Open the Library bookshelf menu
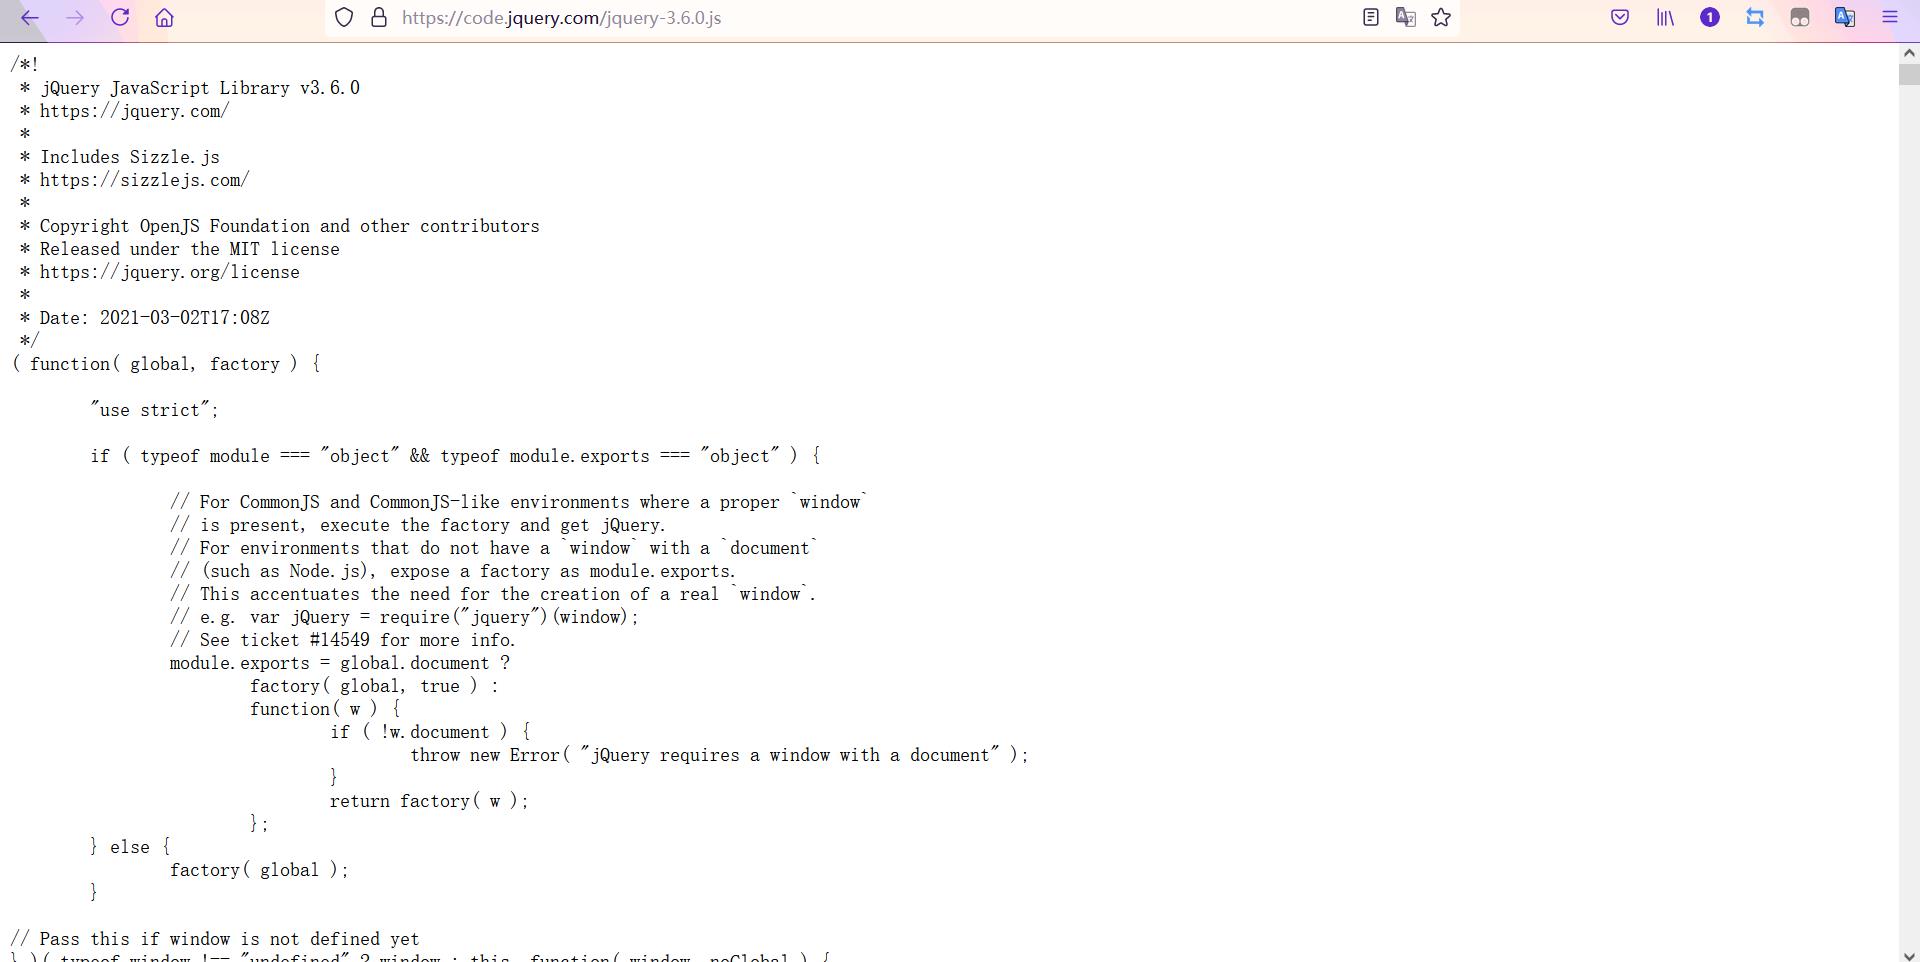 [1665, 18]
